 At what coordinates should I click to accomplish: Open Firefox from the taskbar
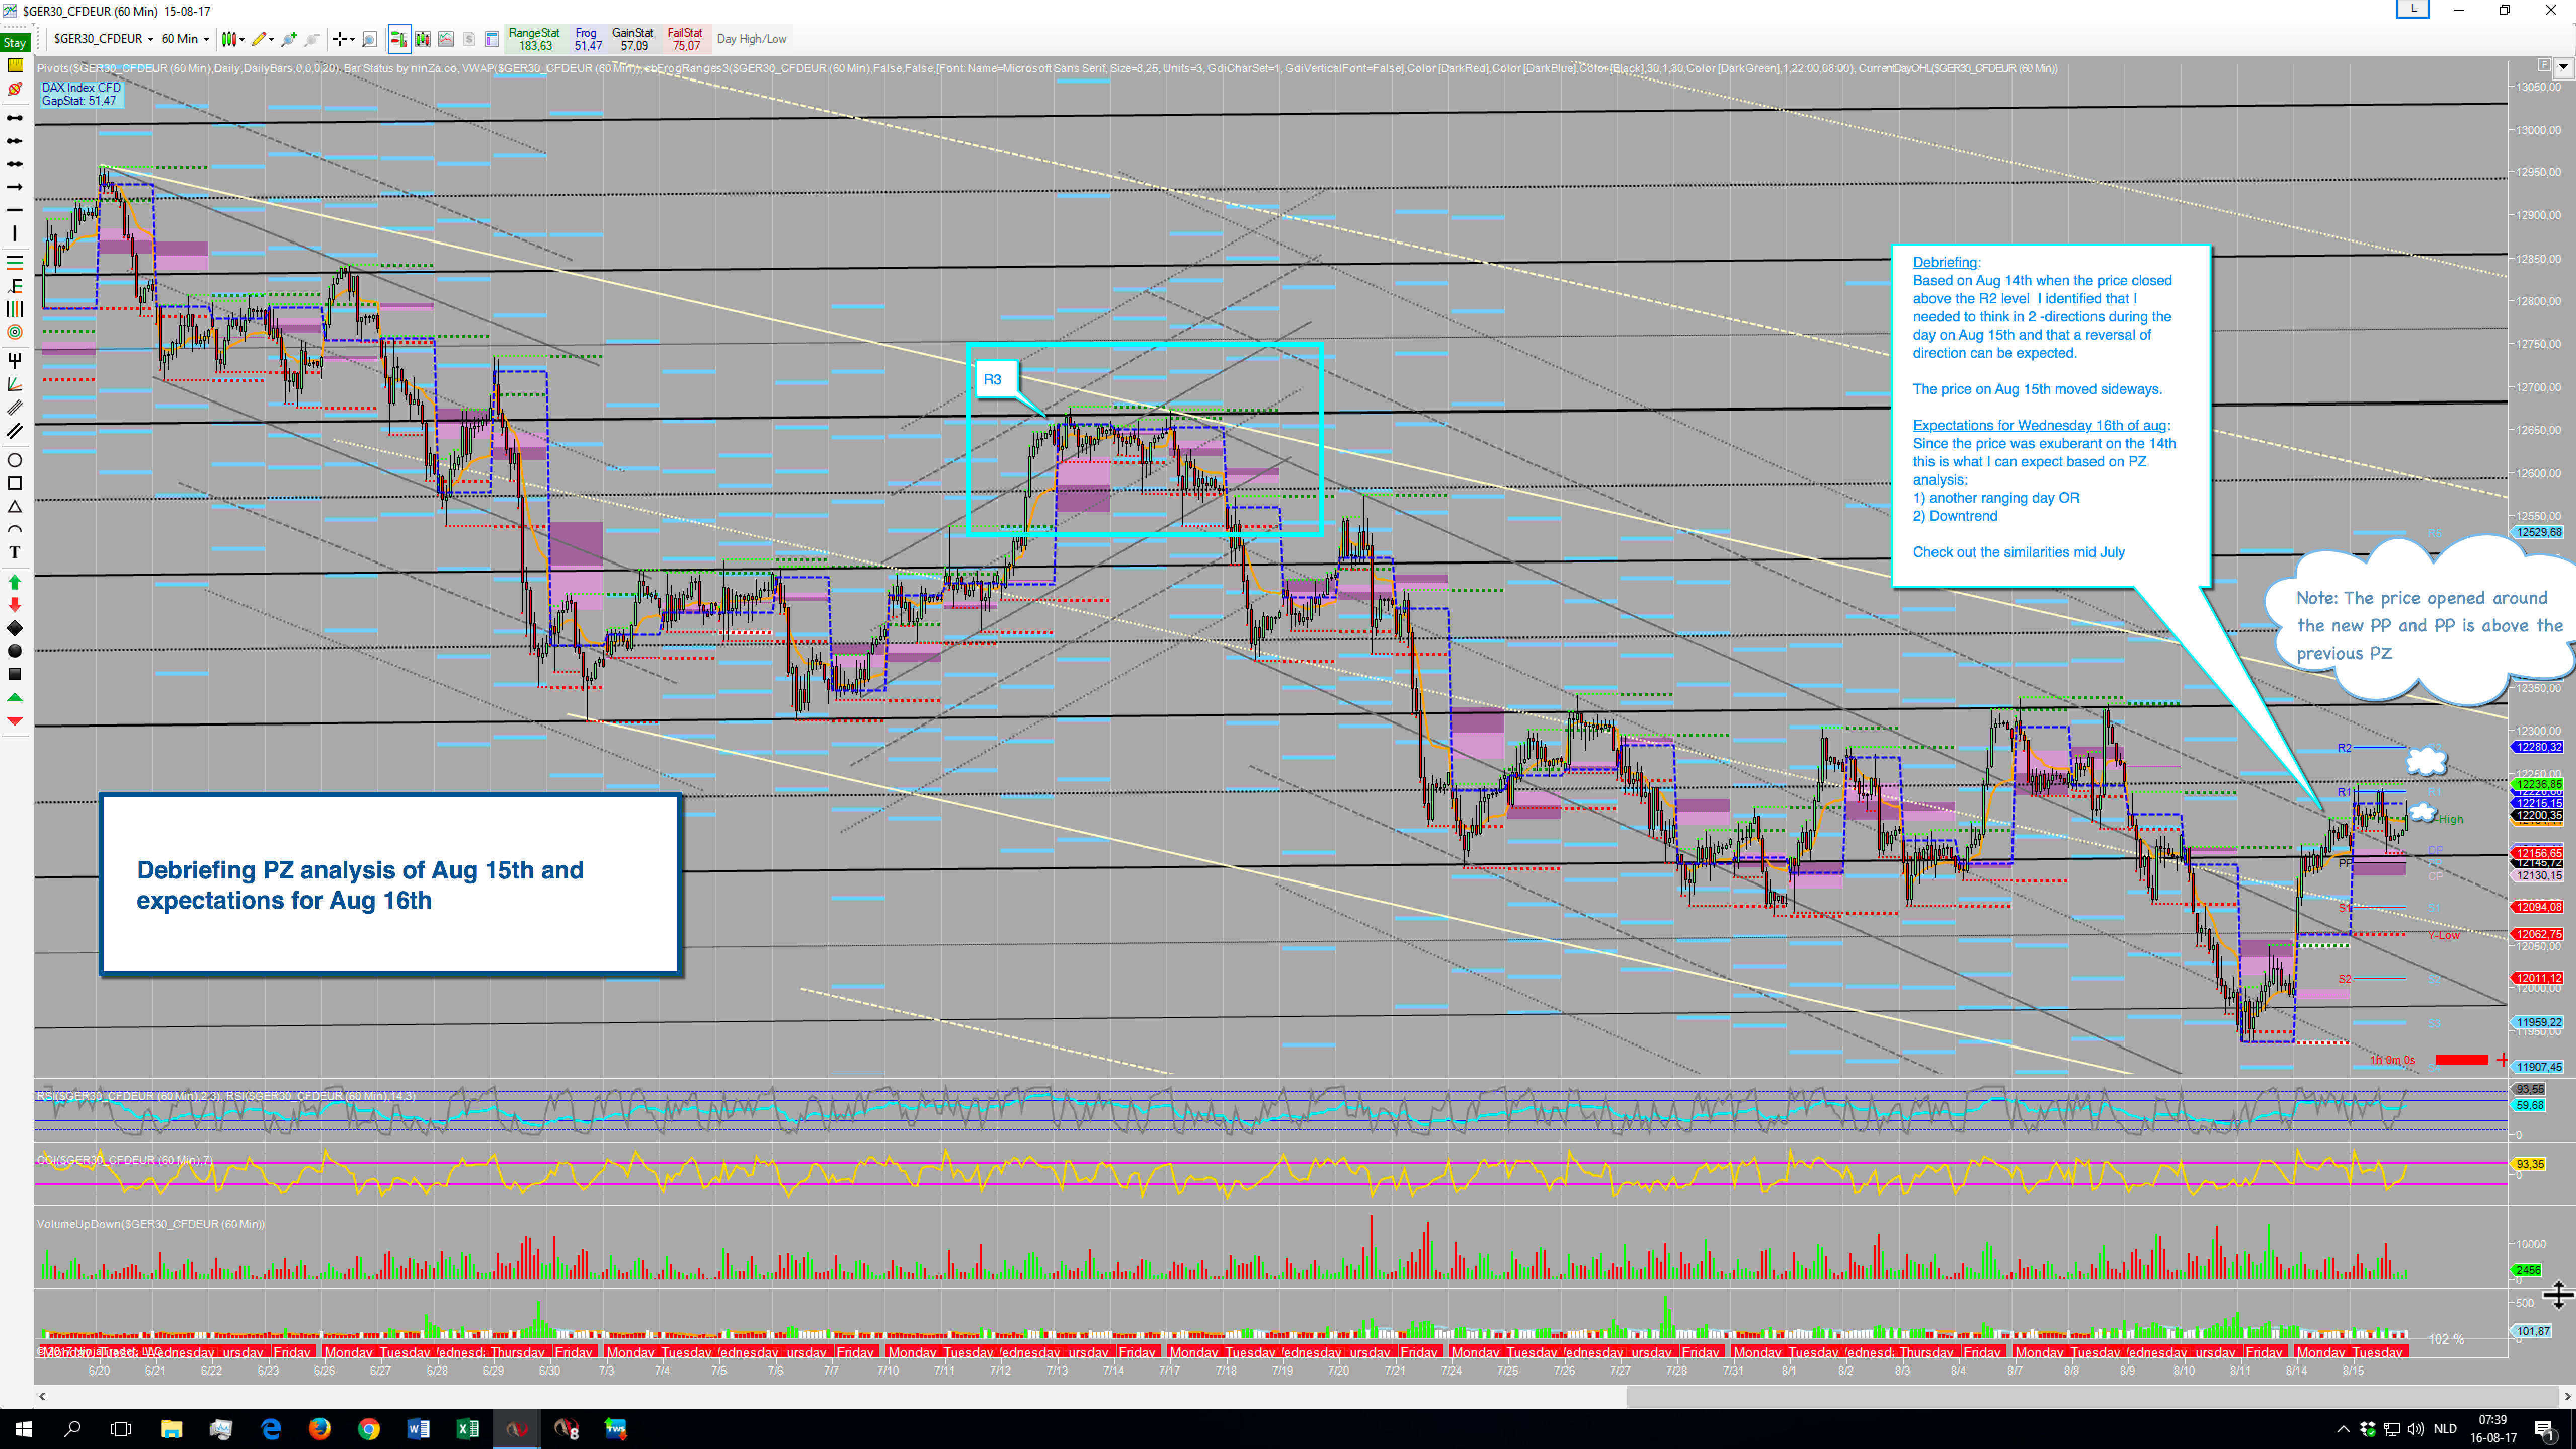click(x=319, y=1428)
